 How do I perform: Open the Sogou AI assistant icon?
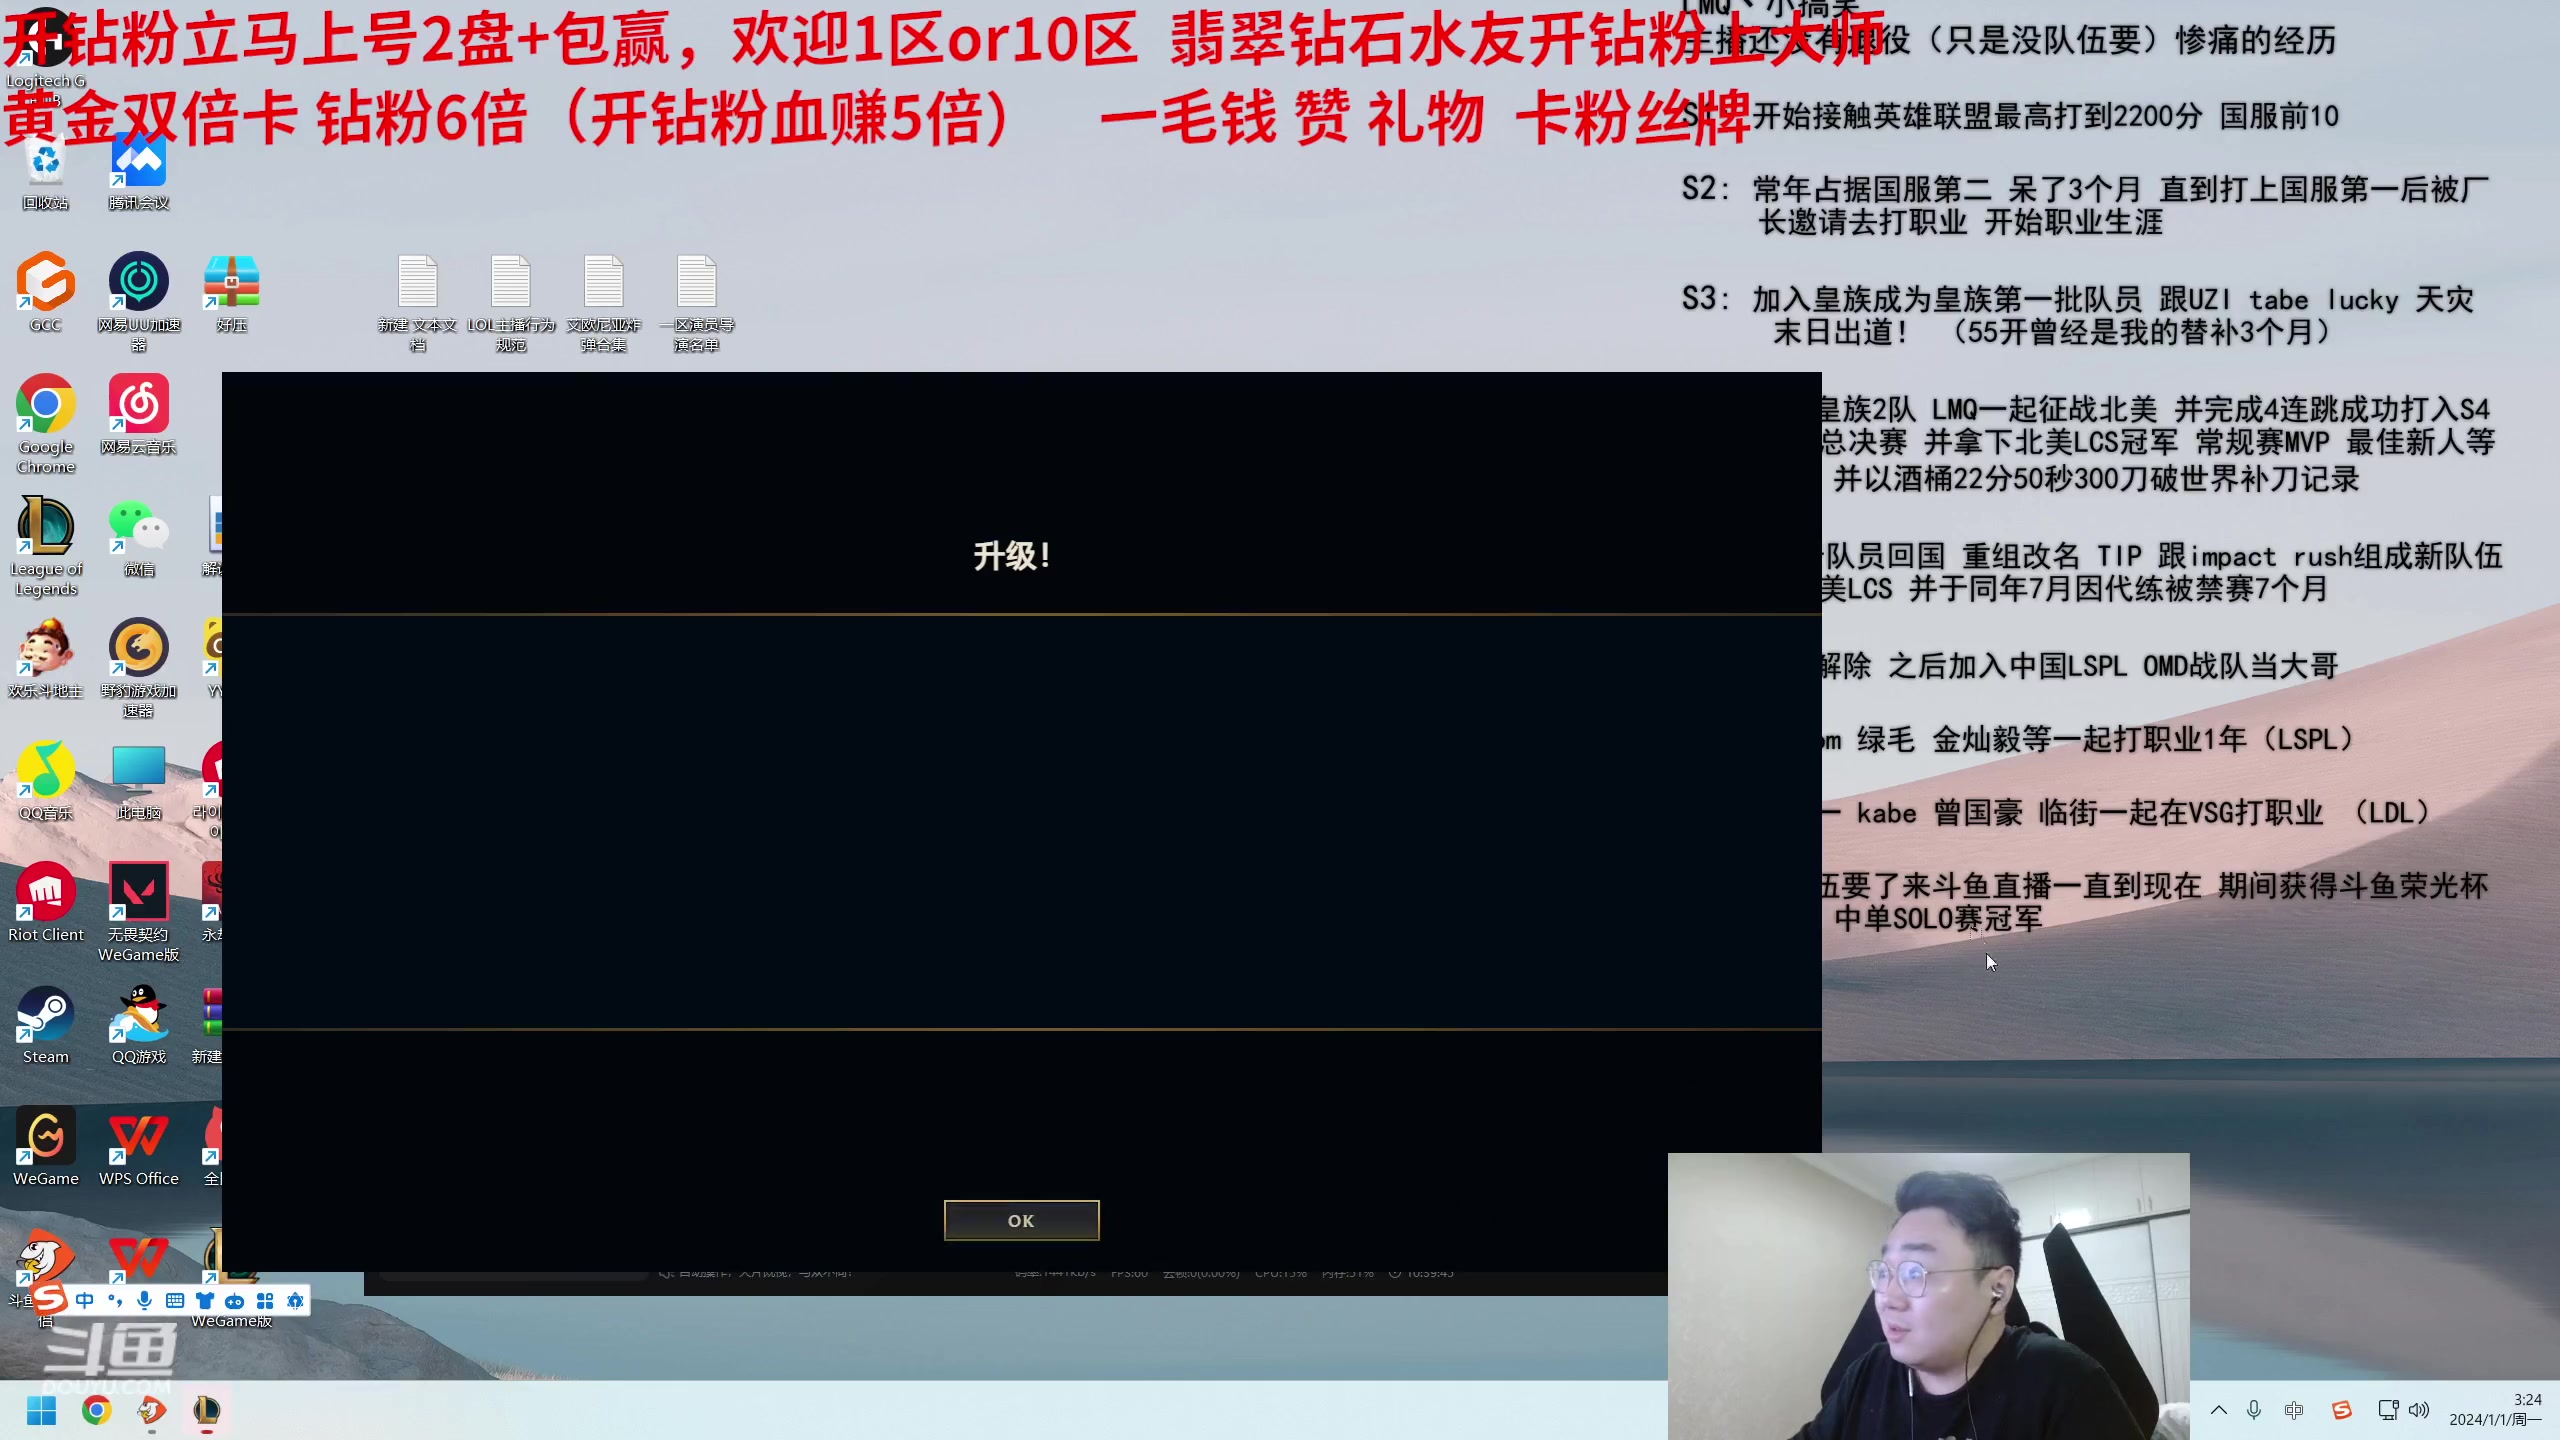pyautogui.click(x=295, y=1301)
